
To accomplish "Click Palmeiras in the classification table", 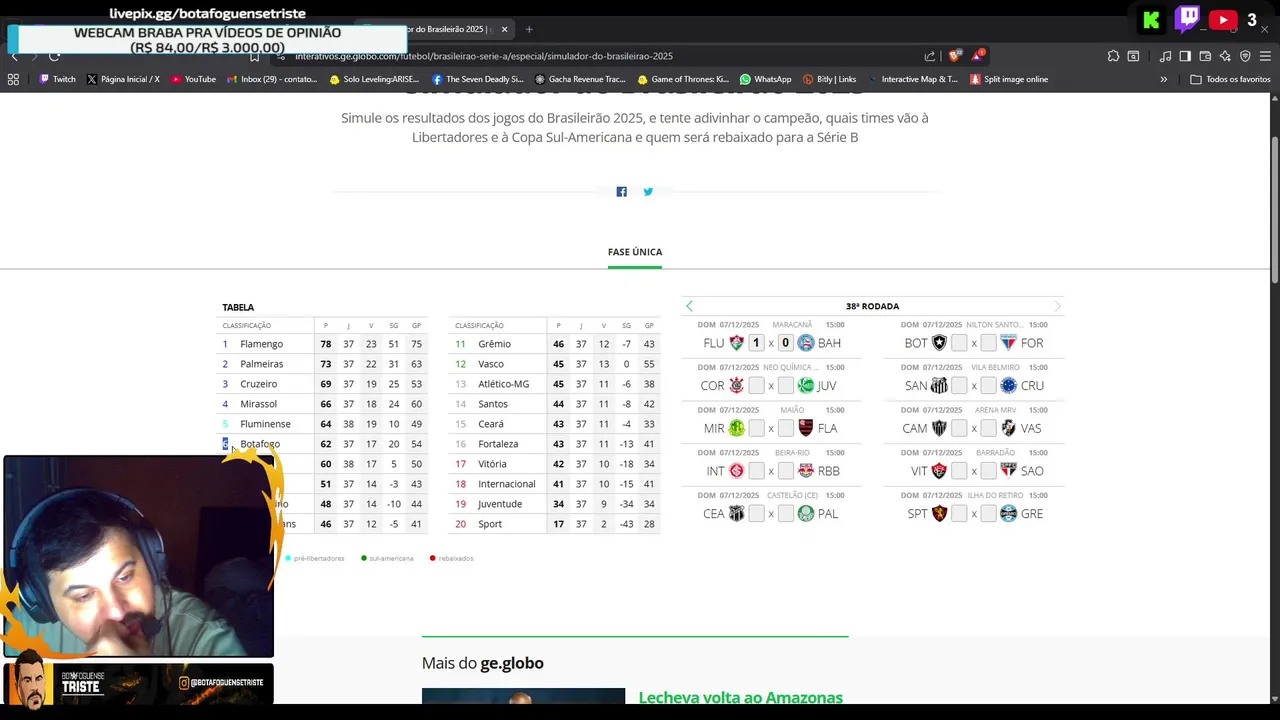I will click(x=262, y=364).
